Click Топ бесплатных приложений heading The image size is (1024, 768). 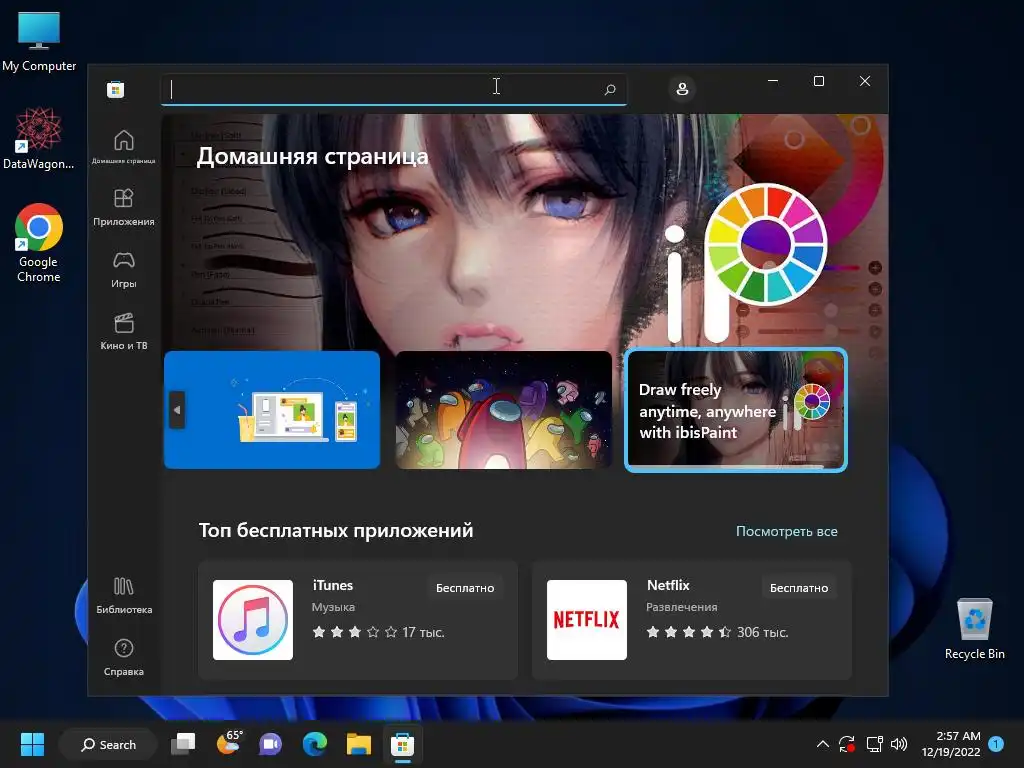click(x=336, y=530)
